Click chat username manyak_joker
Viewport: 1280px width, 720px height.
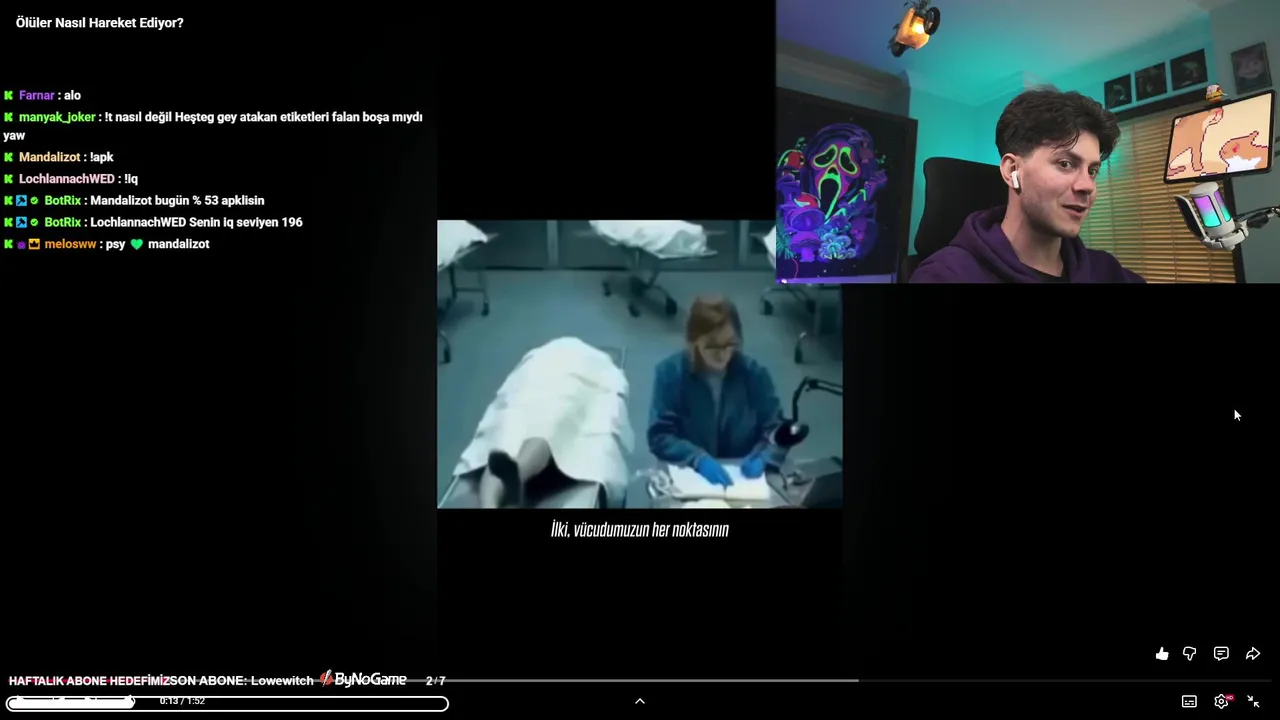(x=57, y=117)
